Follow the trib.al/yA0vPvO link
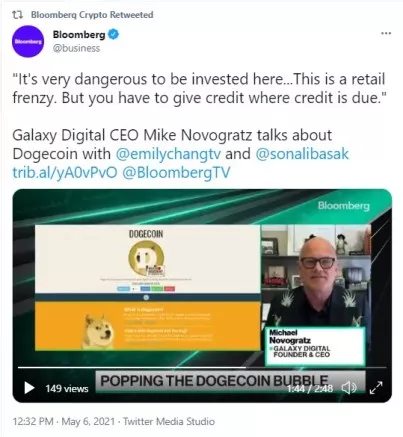Image resolution: width=403 pixels, height=437 pixels. [x=65, y=172]
